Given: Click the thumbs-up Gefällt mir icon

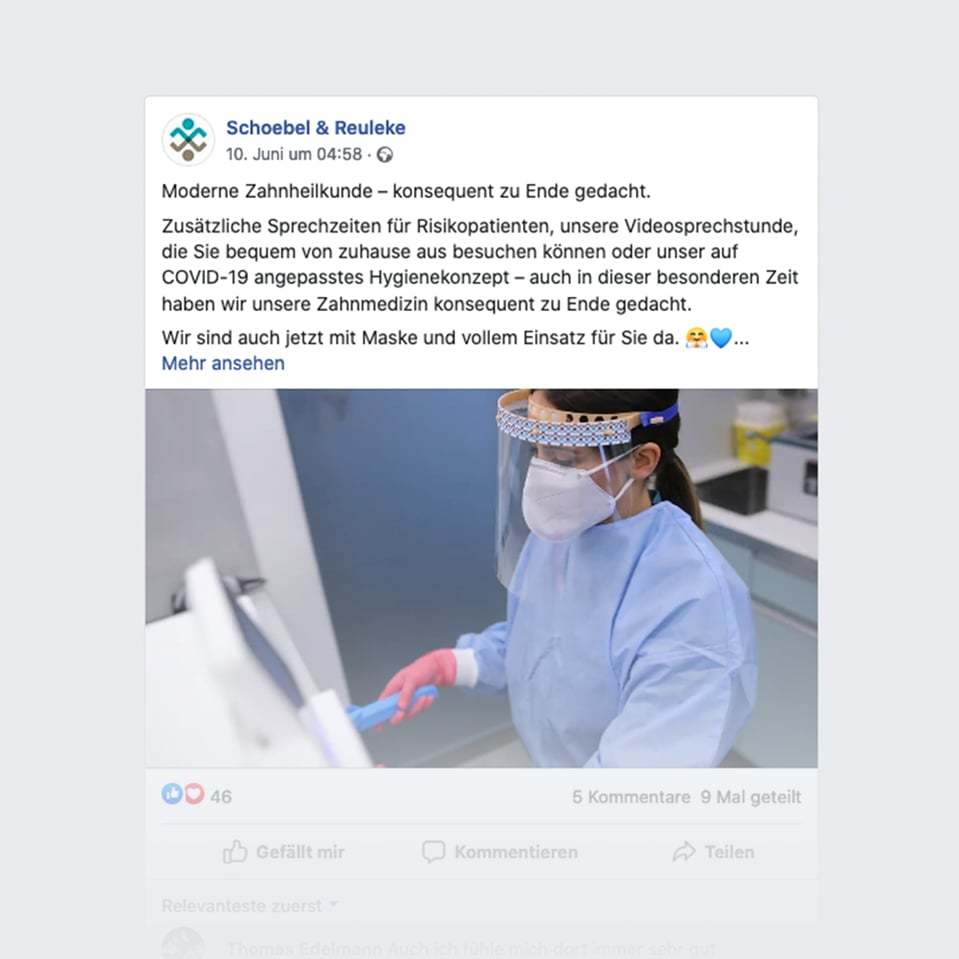Looking at the screenshot, I should click(x=235, y=851).
